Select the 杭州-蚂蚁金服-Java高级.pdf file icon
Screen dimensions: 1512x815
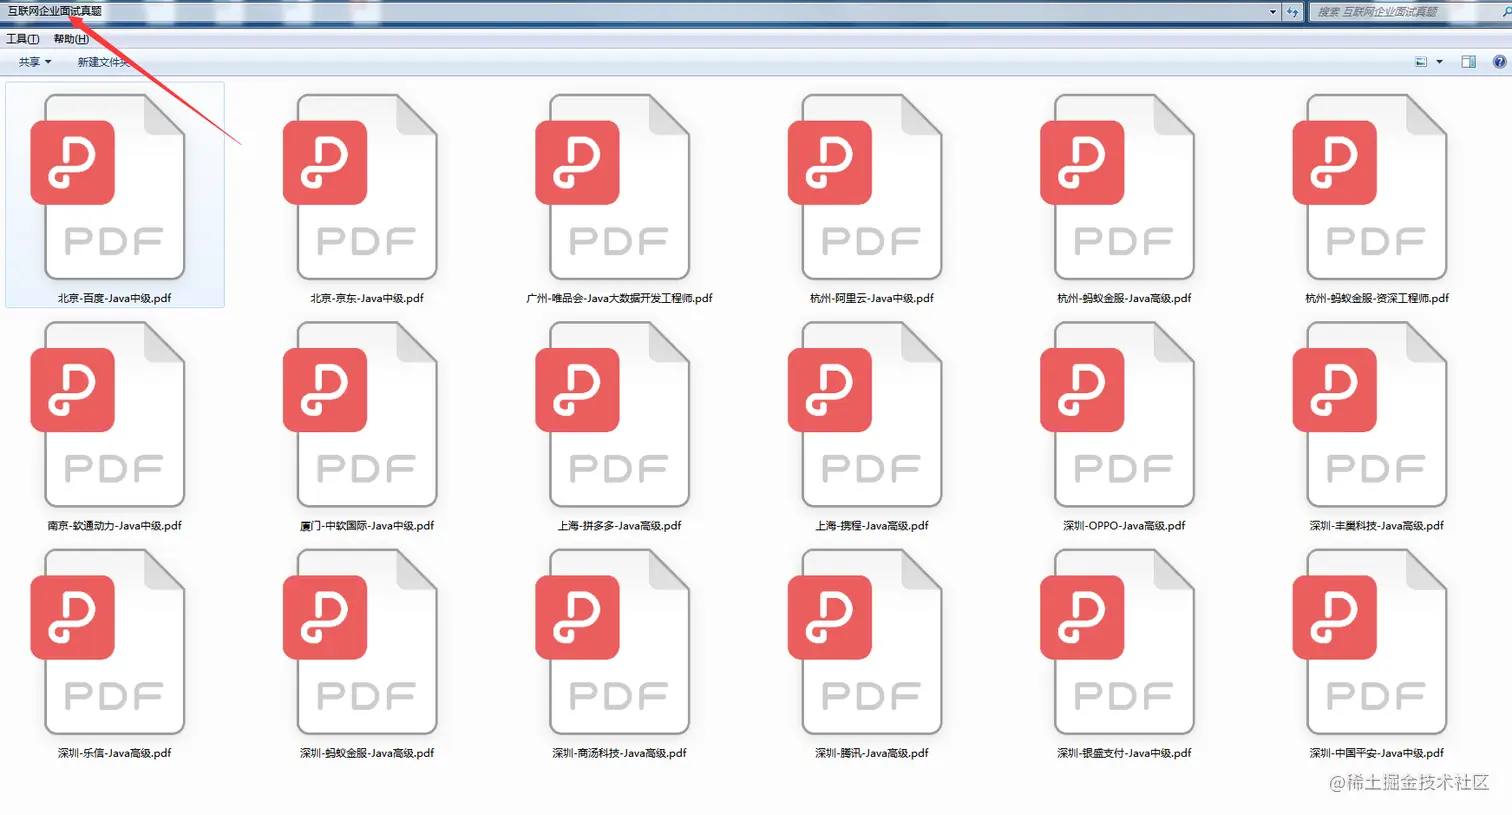[1117, 187]
